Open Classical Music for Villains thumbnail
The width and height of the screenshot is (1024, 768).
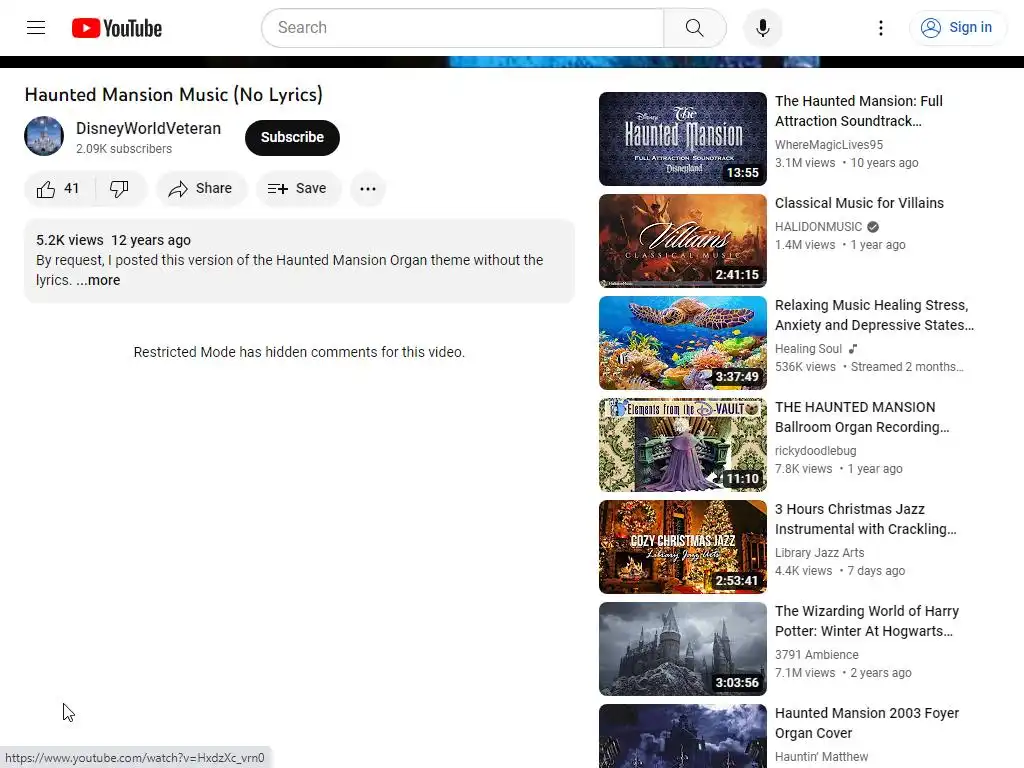682,241
